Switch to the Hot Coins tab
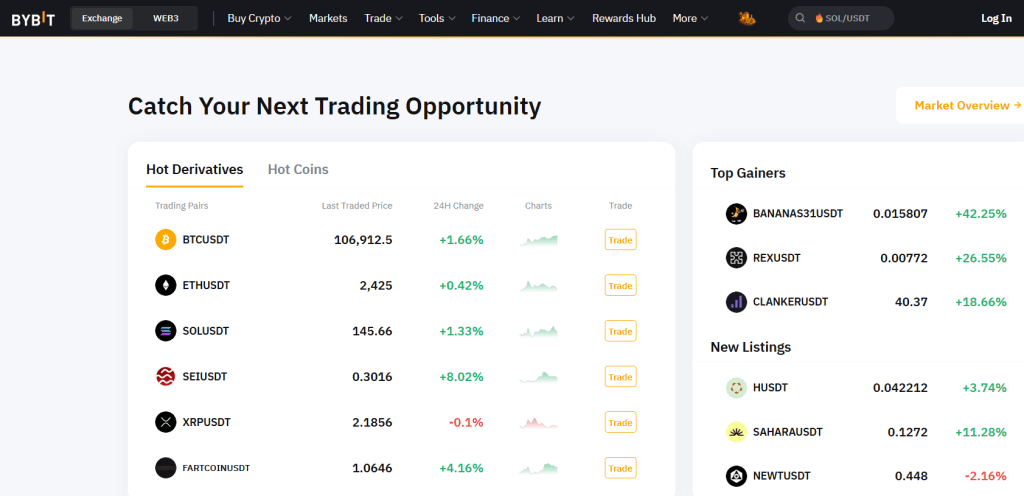The height and width of the screenshot is (496, 1024). tap(298, 170)
